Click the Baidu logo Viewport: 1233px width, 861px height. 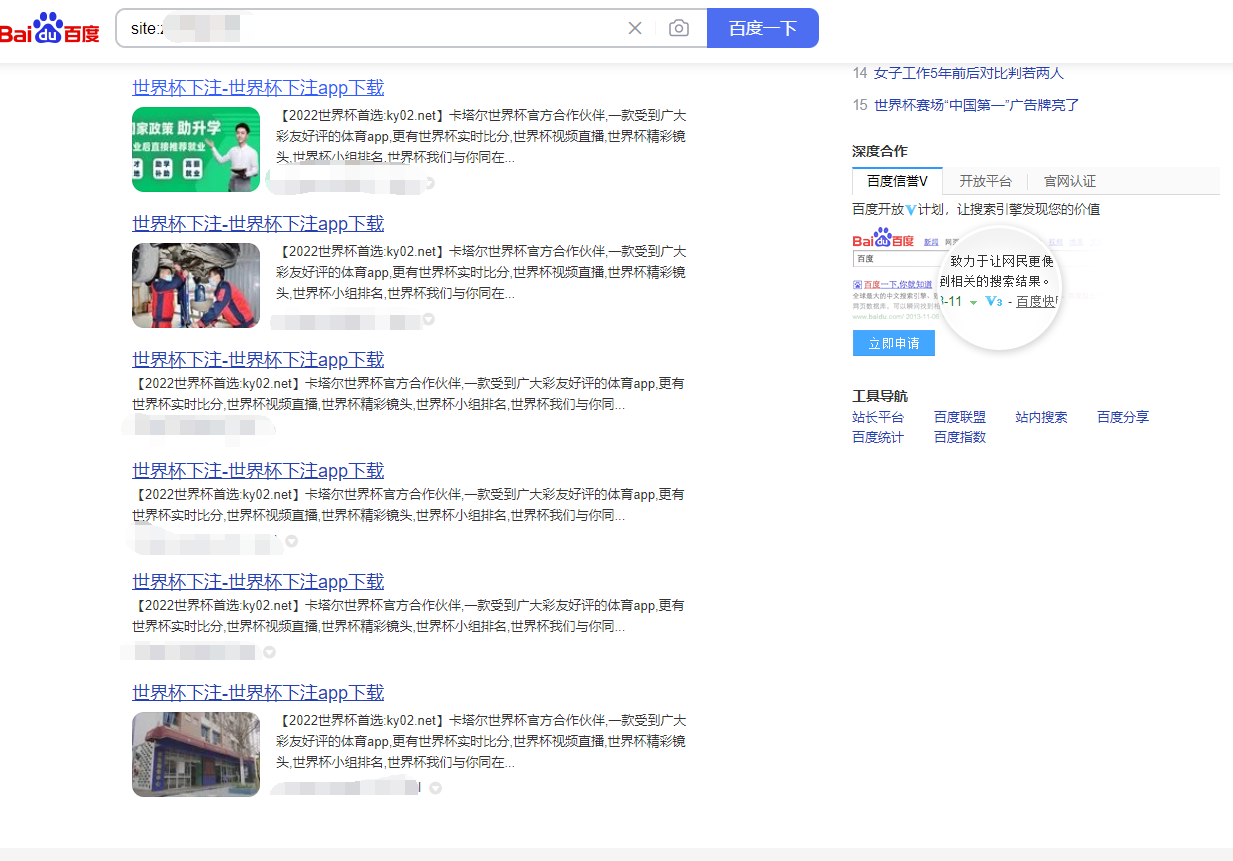(x=49, y=28)
